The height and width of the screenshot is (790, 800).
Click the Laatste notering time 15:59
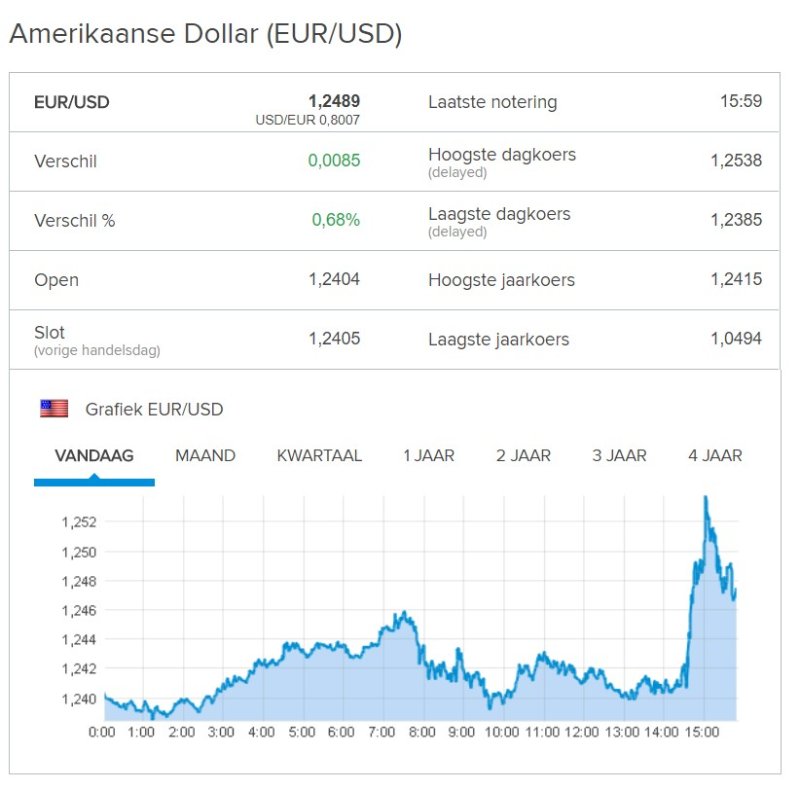click(740, 102)
